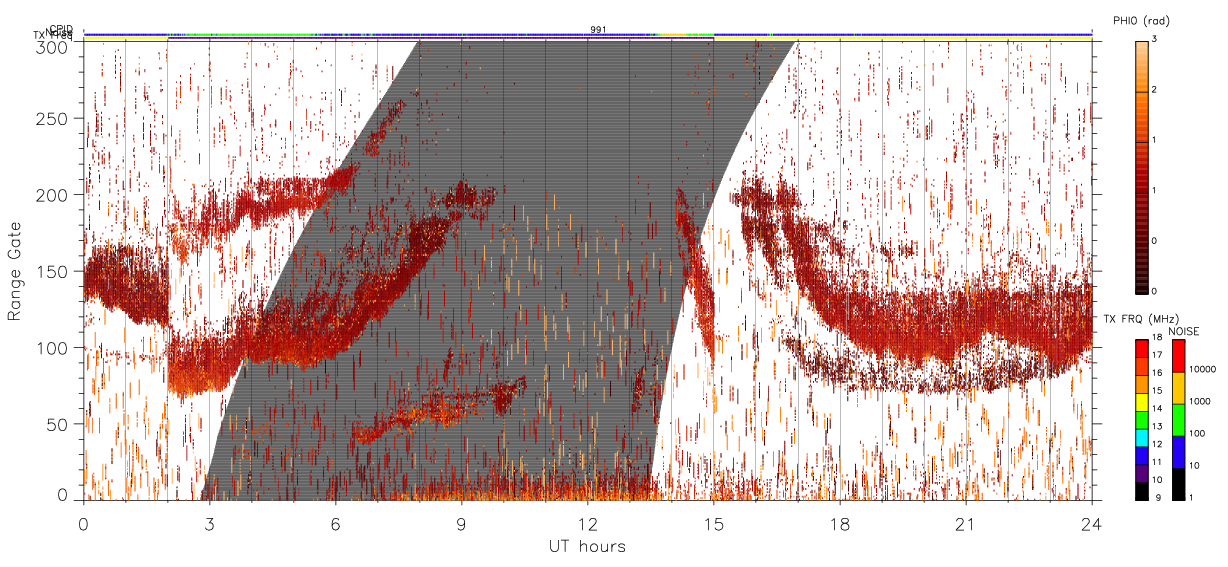This screenshot has width=1228, height=567.
Task: Click the 'UT hours' x-axis title
Action: tap(587, 546)
